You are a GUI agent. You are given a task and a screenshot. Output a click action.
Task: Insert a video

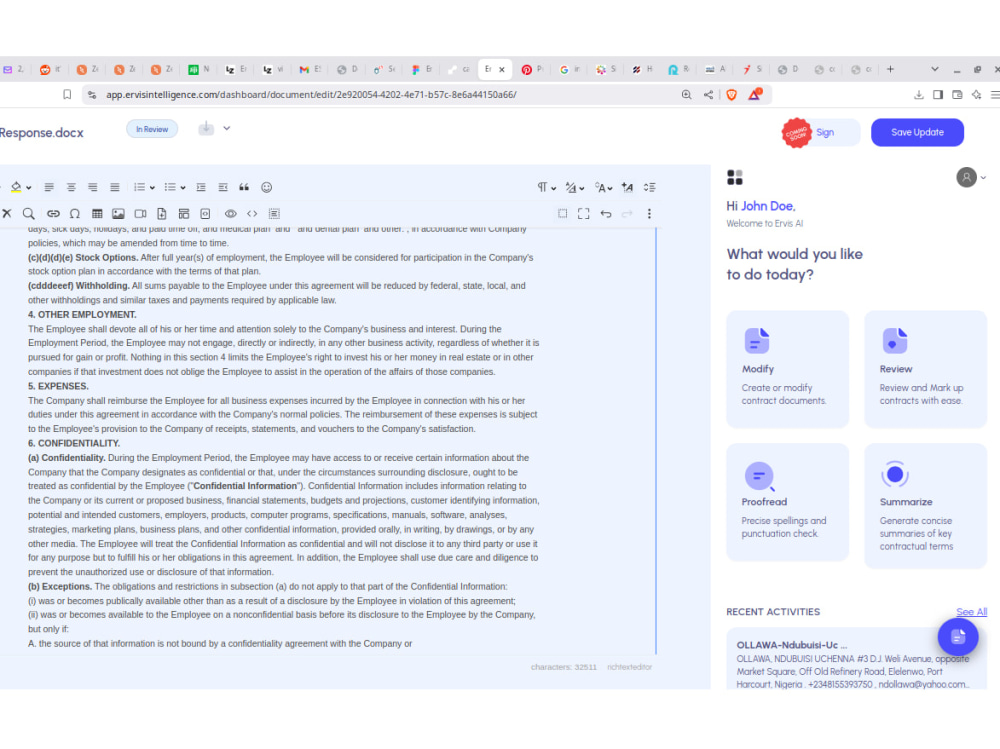point(140,214)
